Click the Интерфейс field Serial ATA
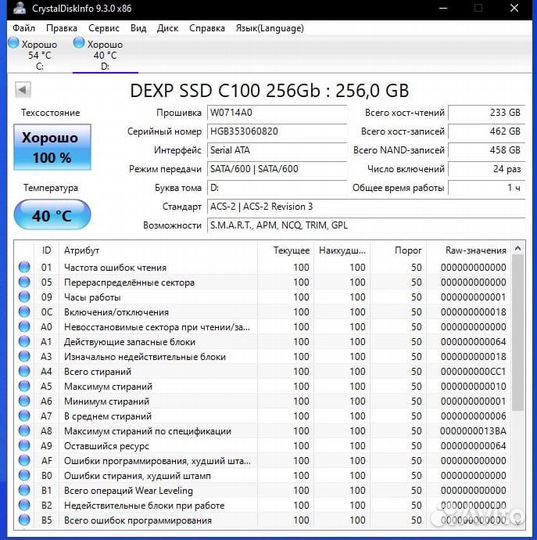537x540 pixels. pyautogui.click(x=277, y=150)
